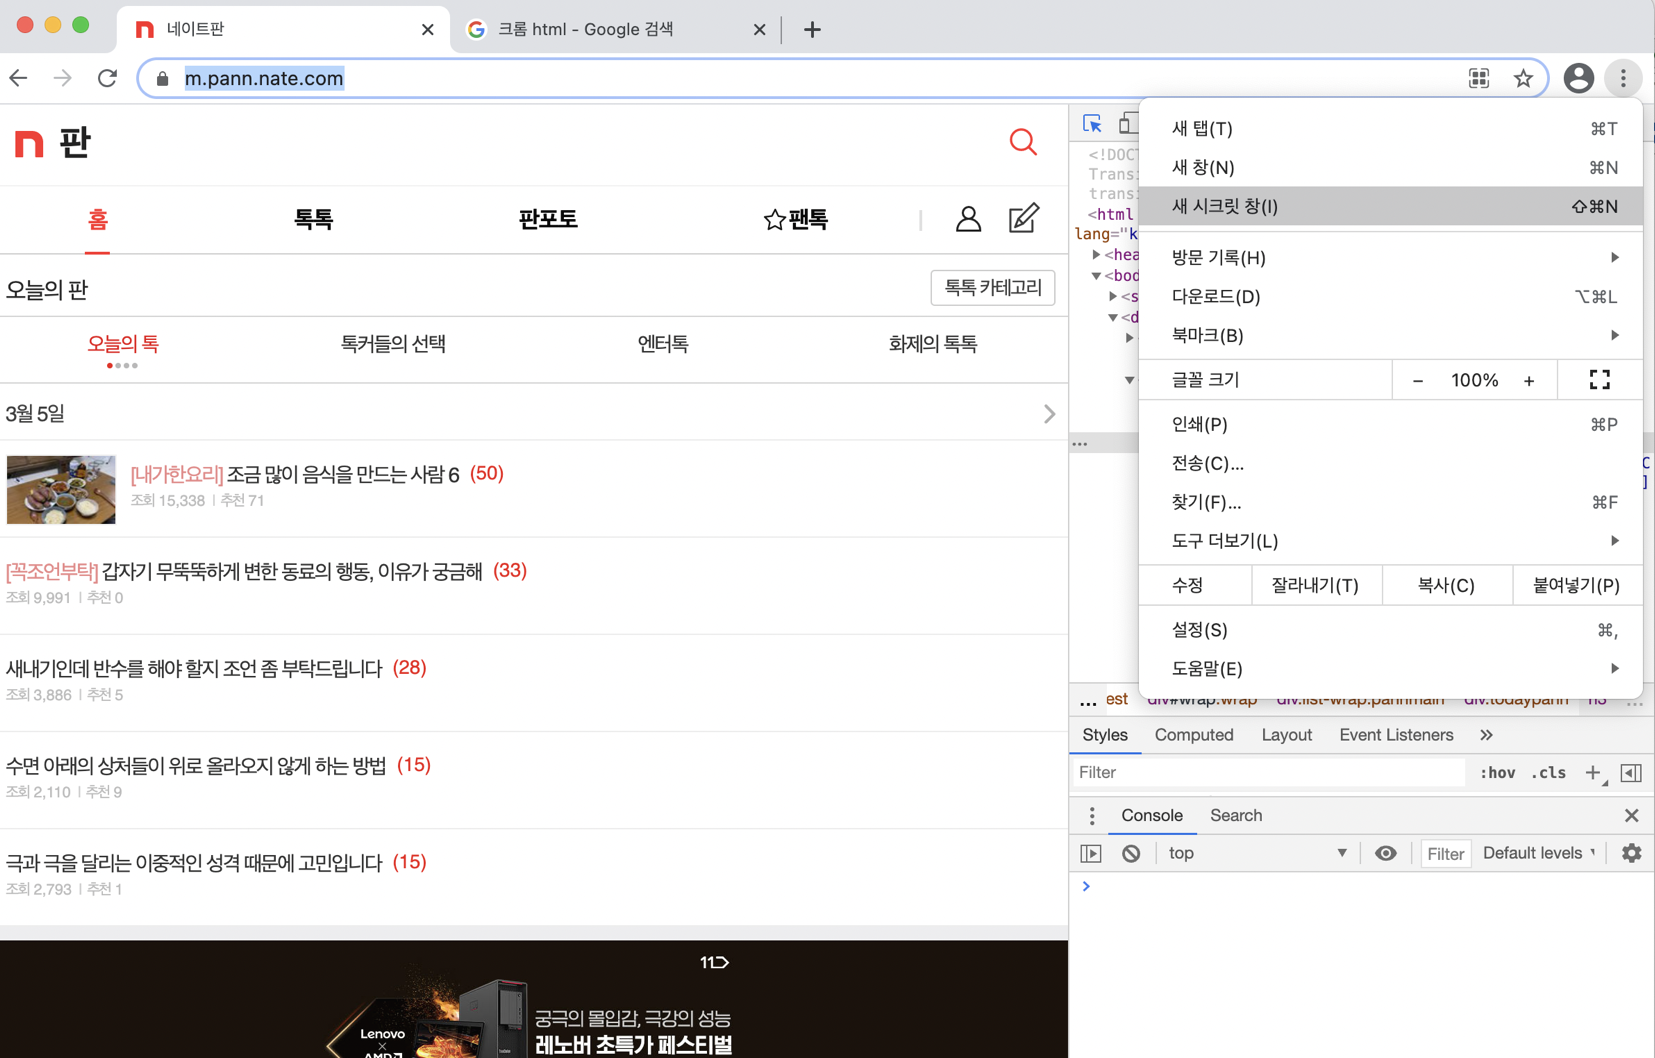The height and width of the screenshot is (1058, 1655).
Task: Select 새 시크릿 창(I) menu item
Action: tap(1390, 207)
